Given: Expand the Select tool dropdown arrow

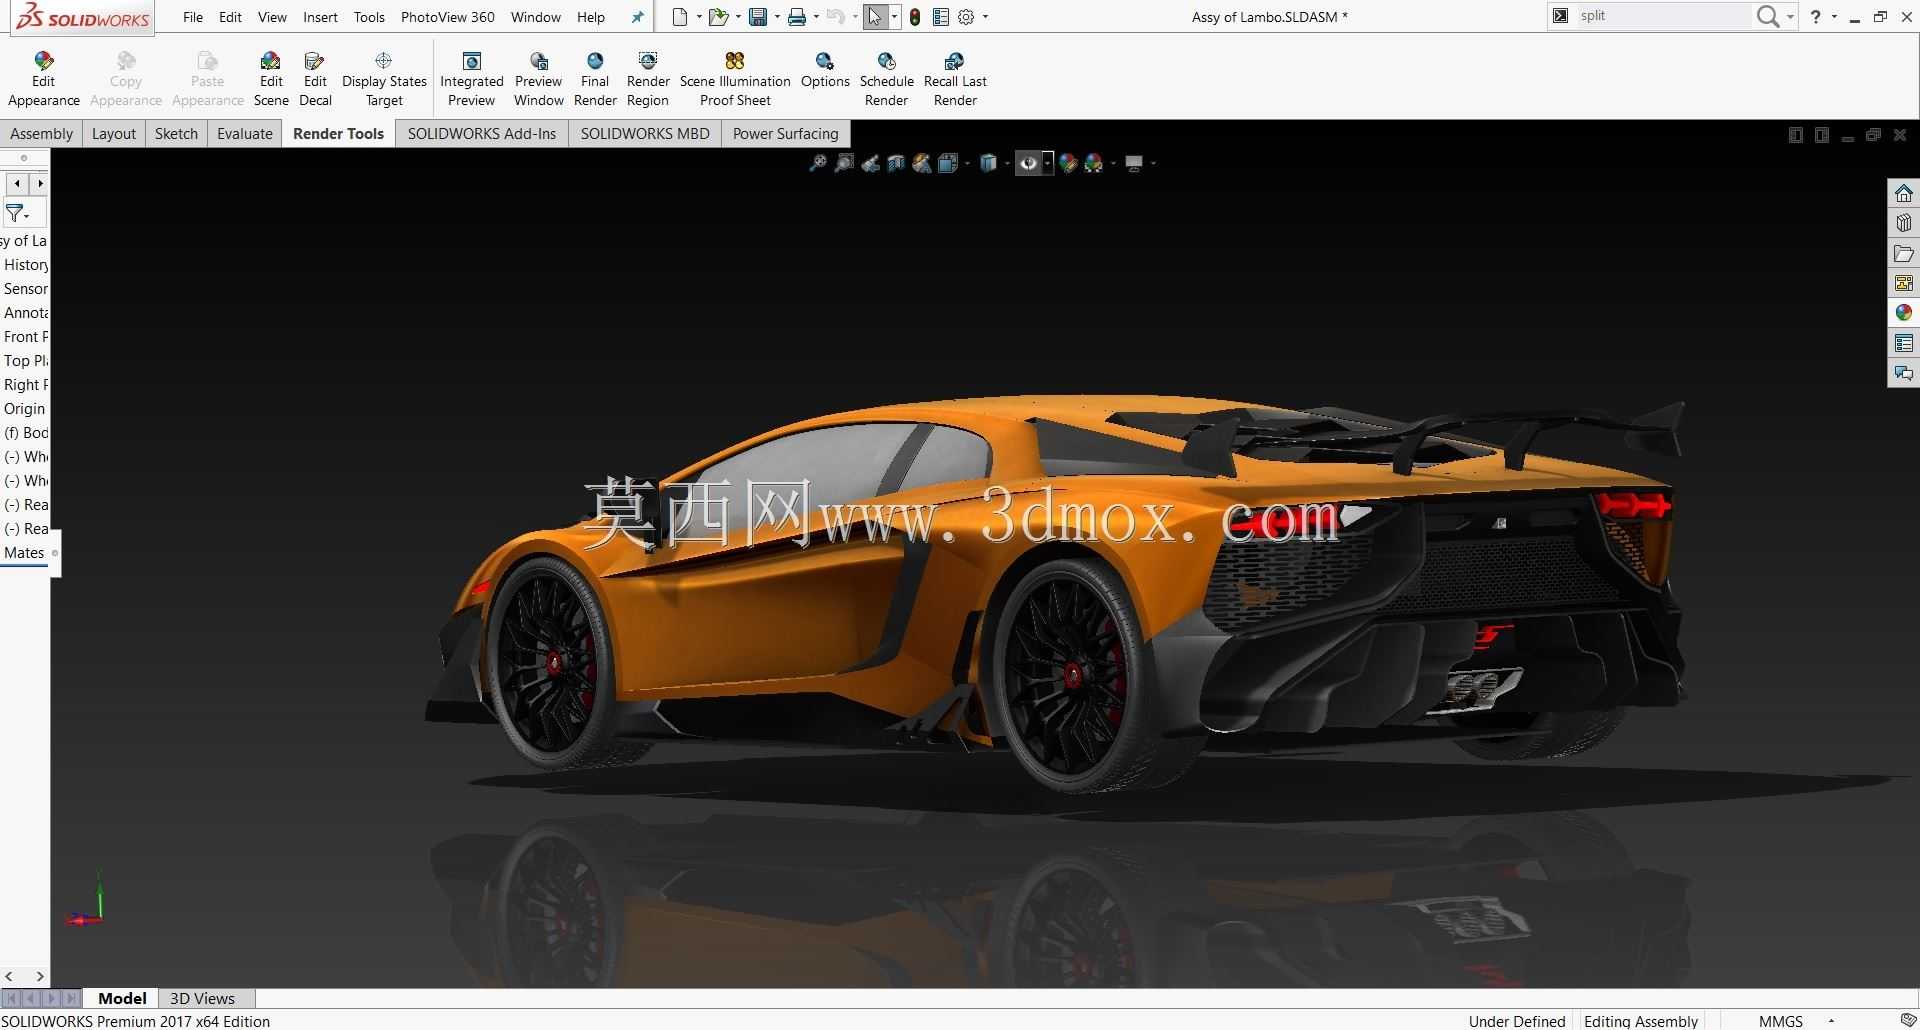Looking at the screenshot, I should click(894, 17).
